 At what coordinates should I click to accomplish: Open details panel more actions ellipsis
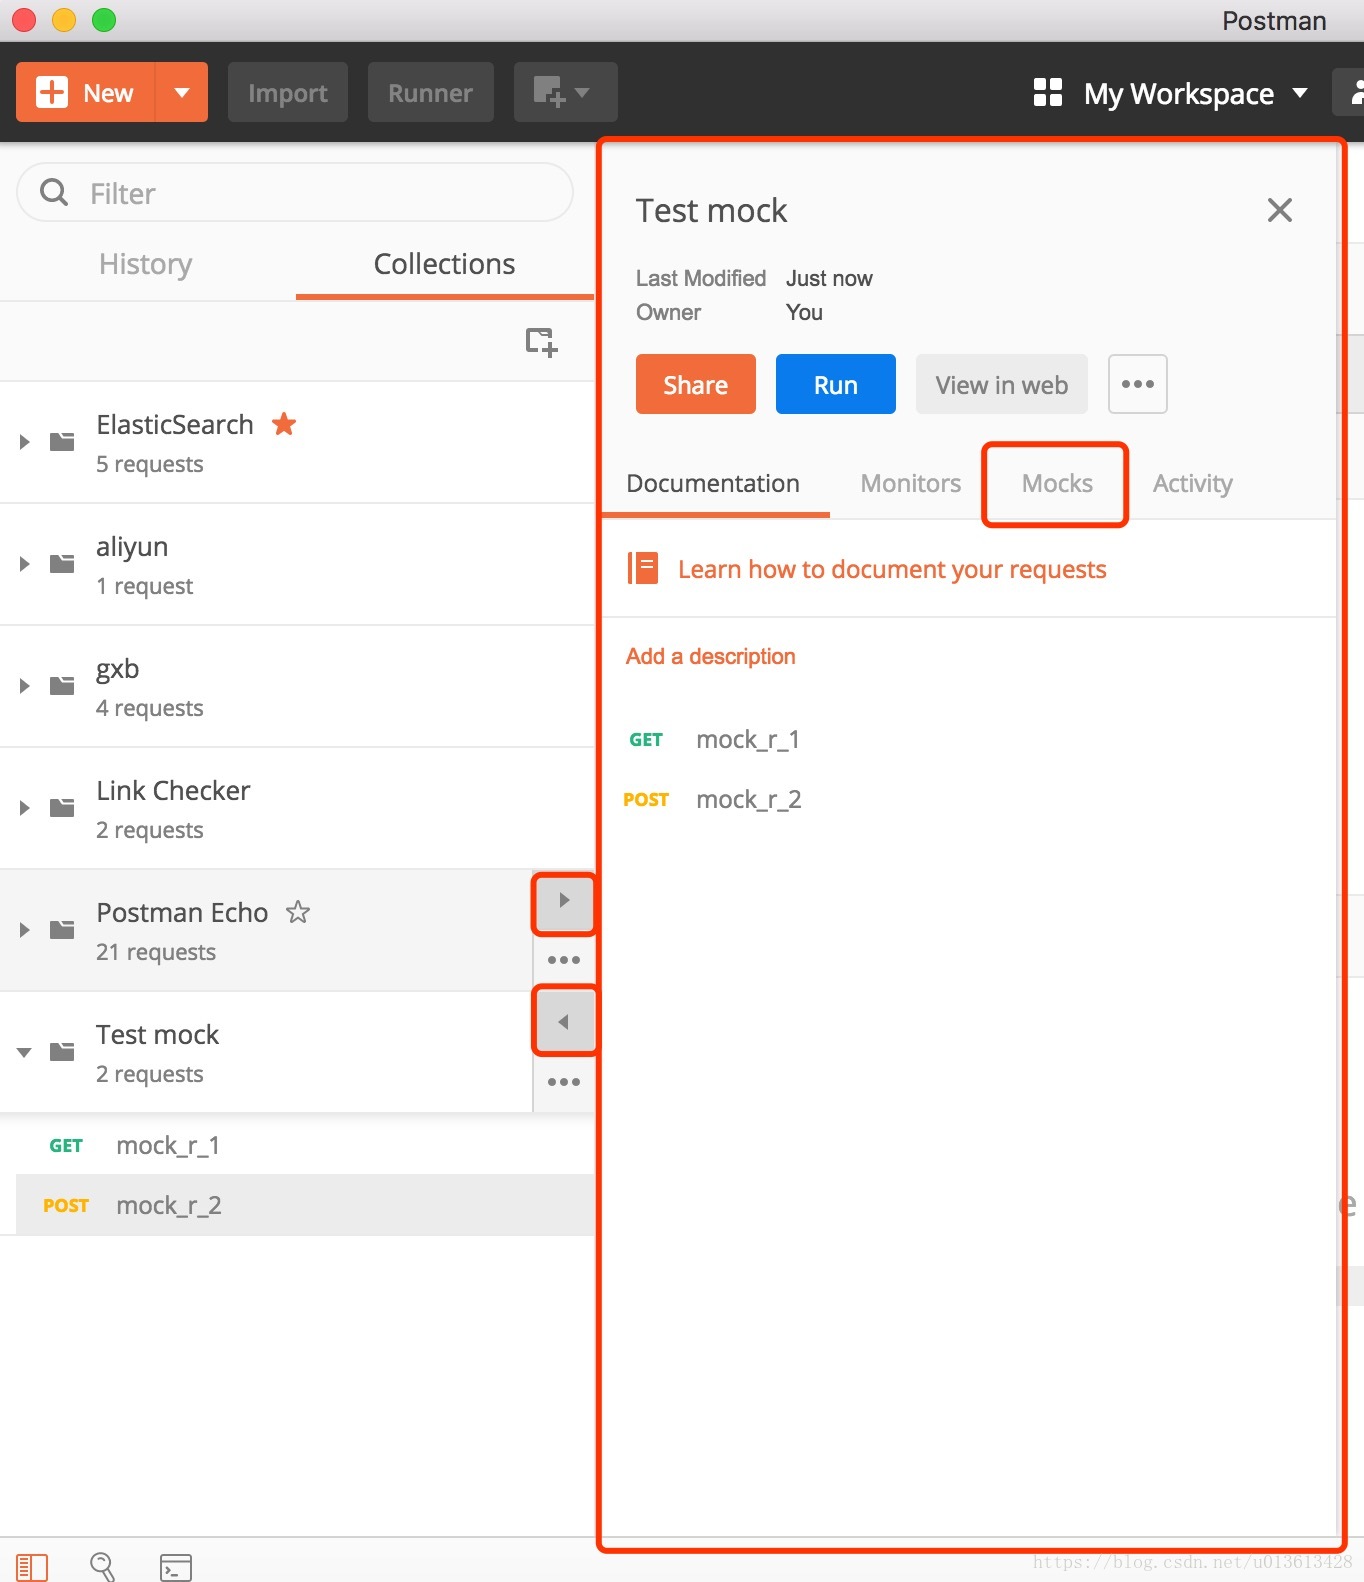coord(1138,384)
